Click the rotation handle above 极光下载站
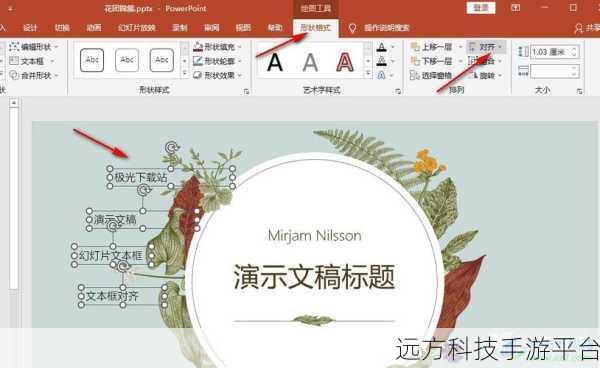 click(172, 147)
